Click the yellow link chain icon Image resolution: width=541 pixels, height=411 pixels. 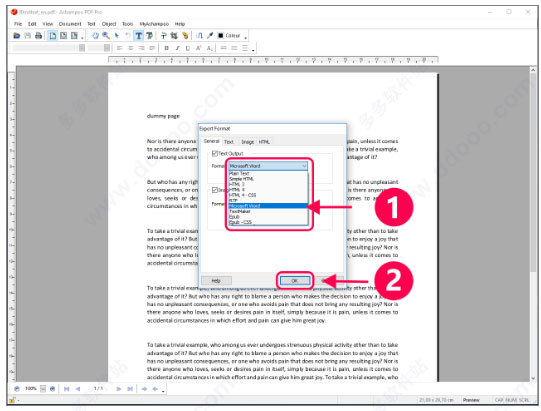click(x=185, y=36)
